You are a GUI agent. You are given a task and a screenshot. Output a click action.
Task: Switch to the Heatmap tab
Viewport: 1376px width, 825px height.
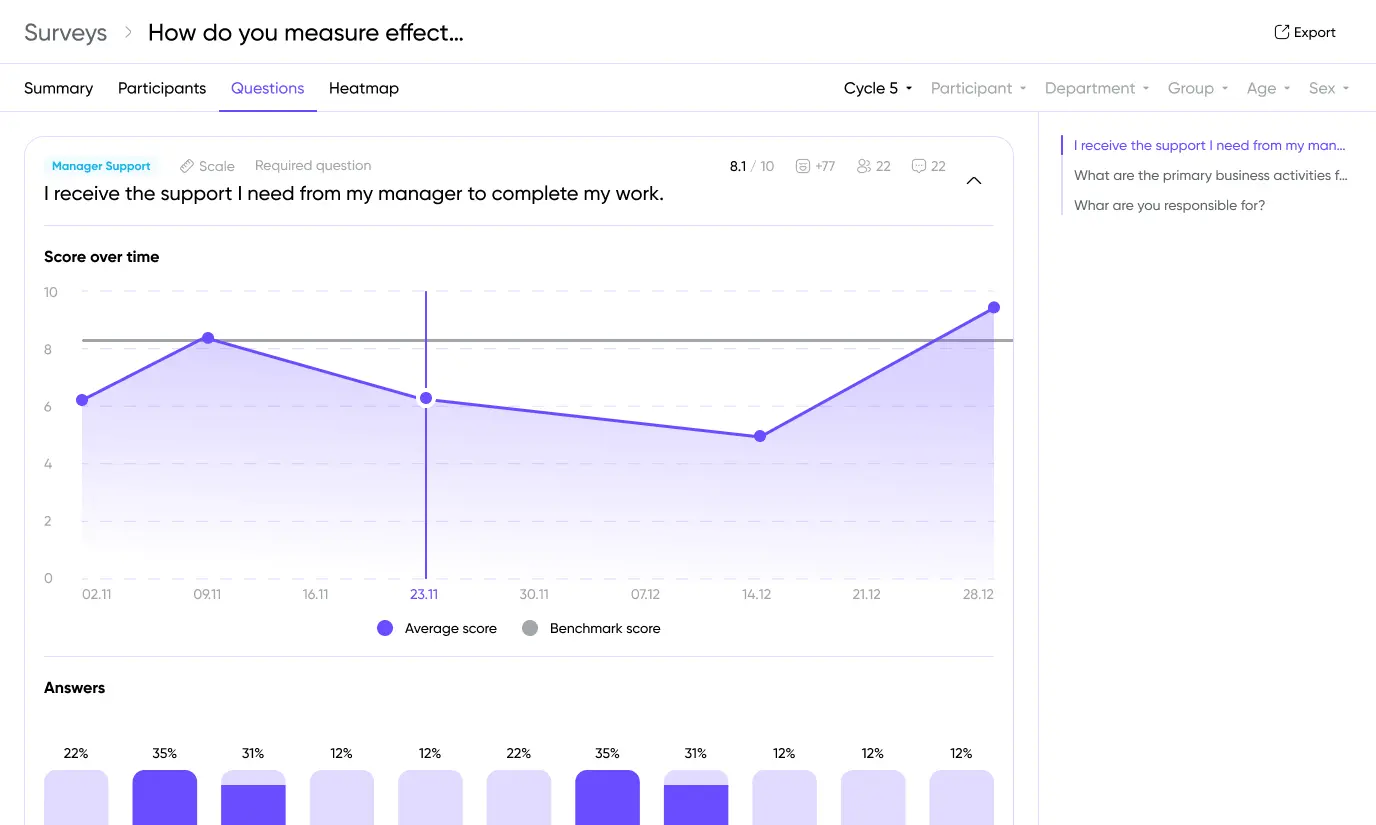[363, 88]
